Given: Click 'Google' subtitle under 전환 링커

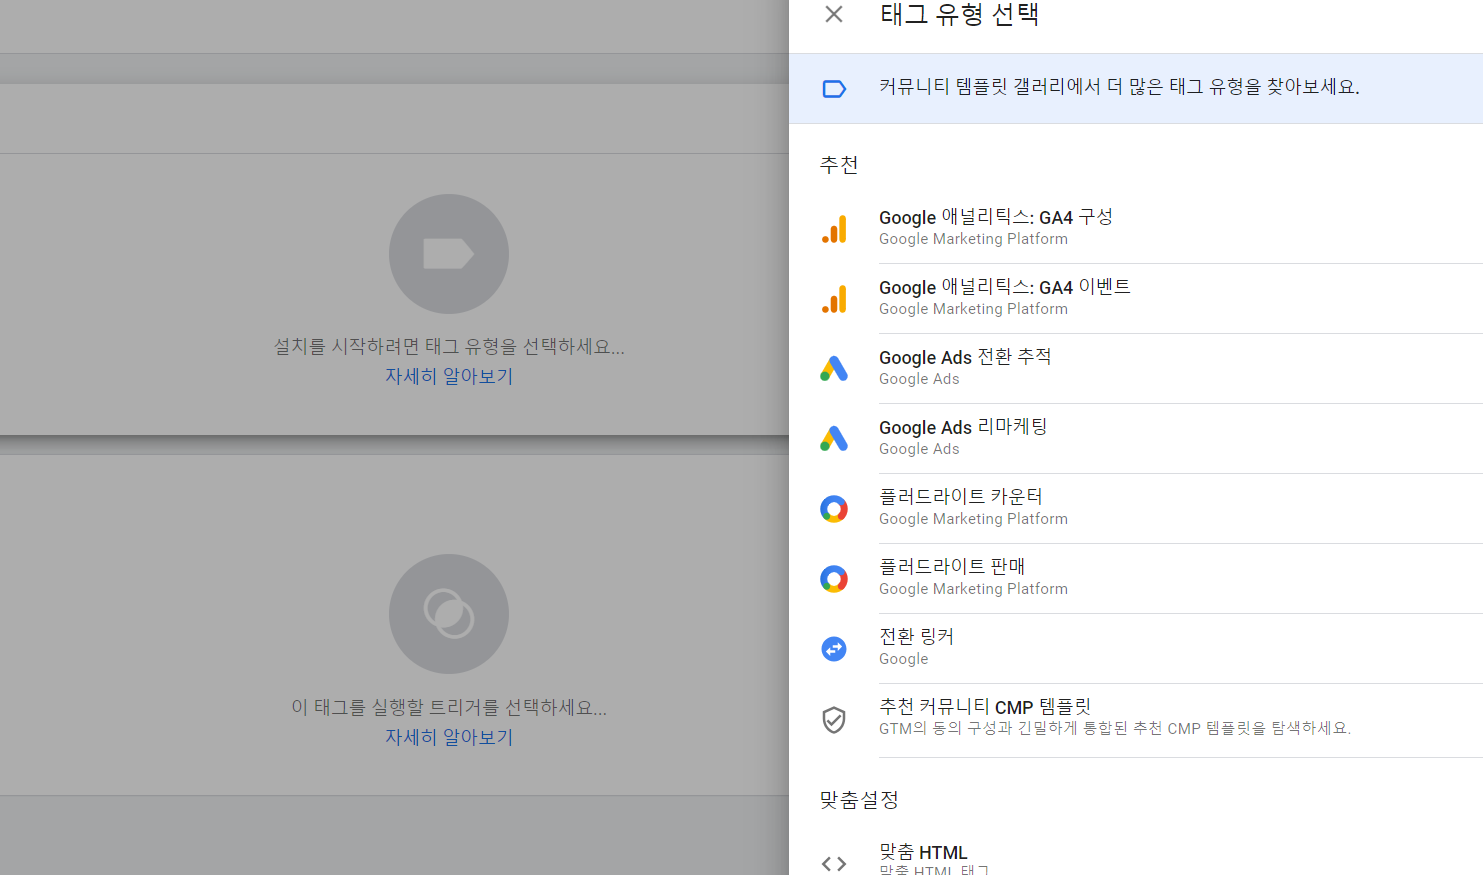Looking at the screenshot, I should 903,659.
